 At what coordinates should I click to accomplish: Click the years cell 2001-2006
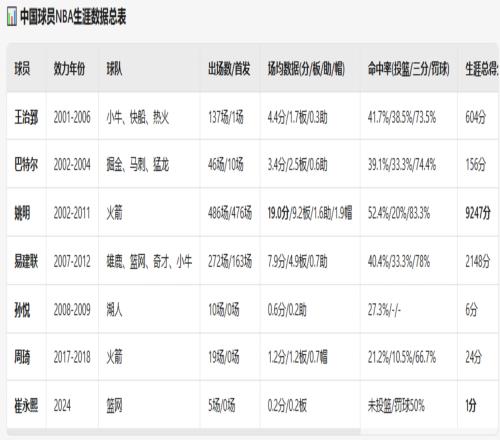(72, 117)
